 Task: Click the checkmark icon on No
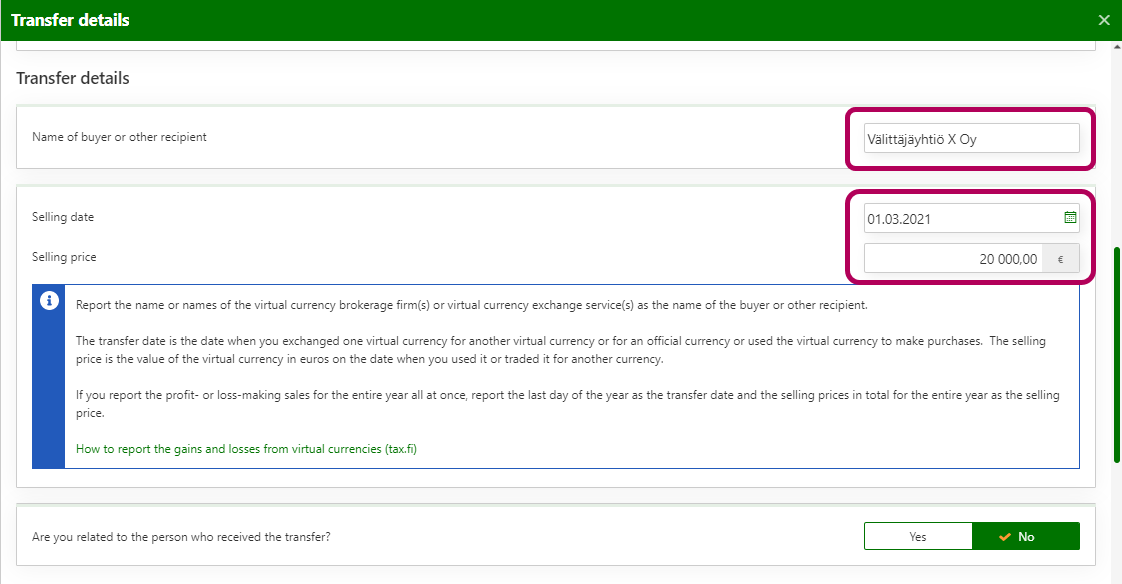(x=1005, y=537)
